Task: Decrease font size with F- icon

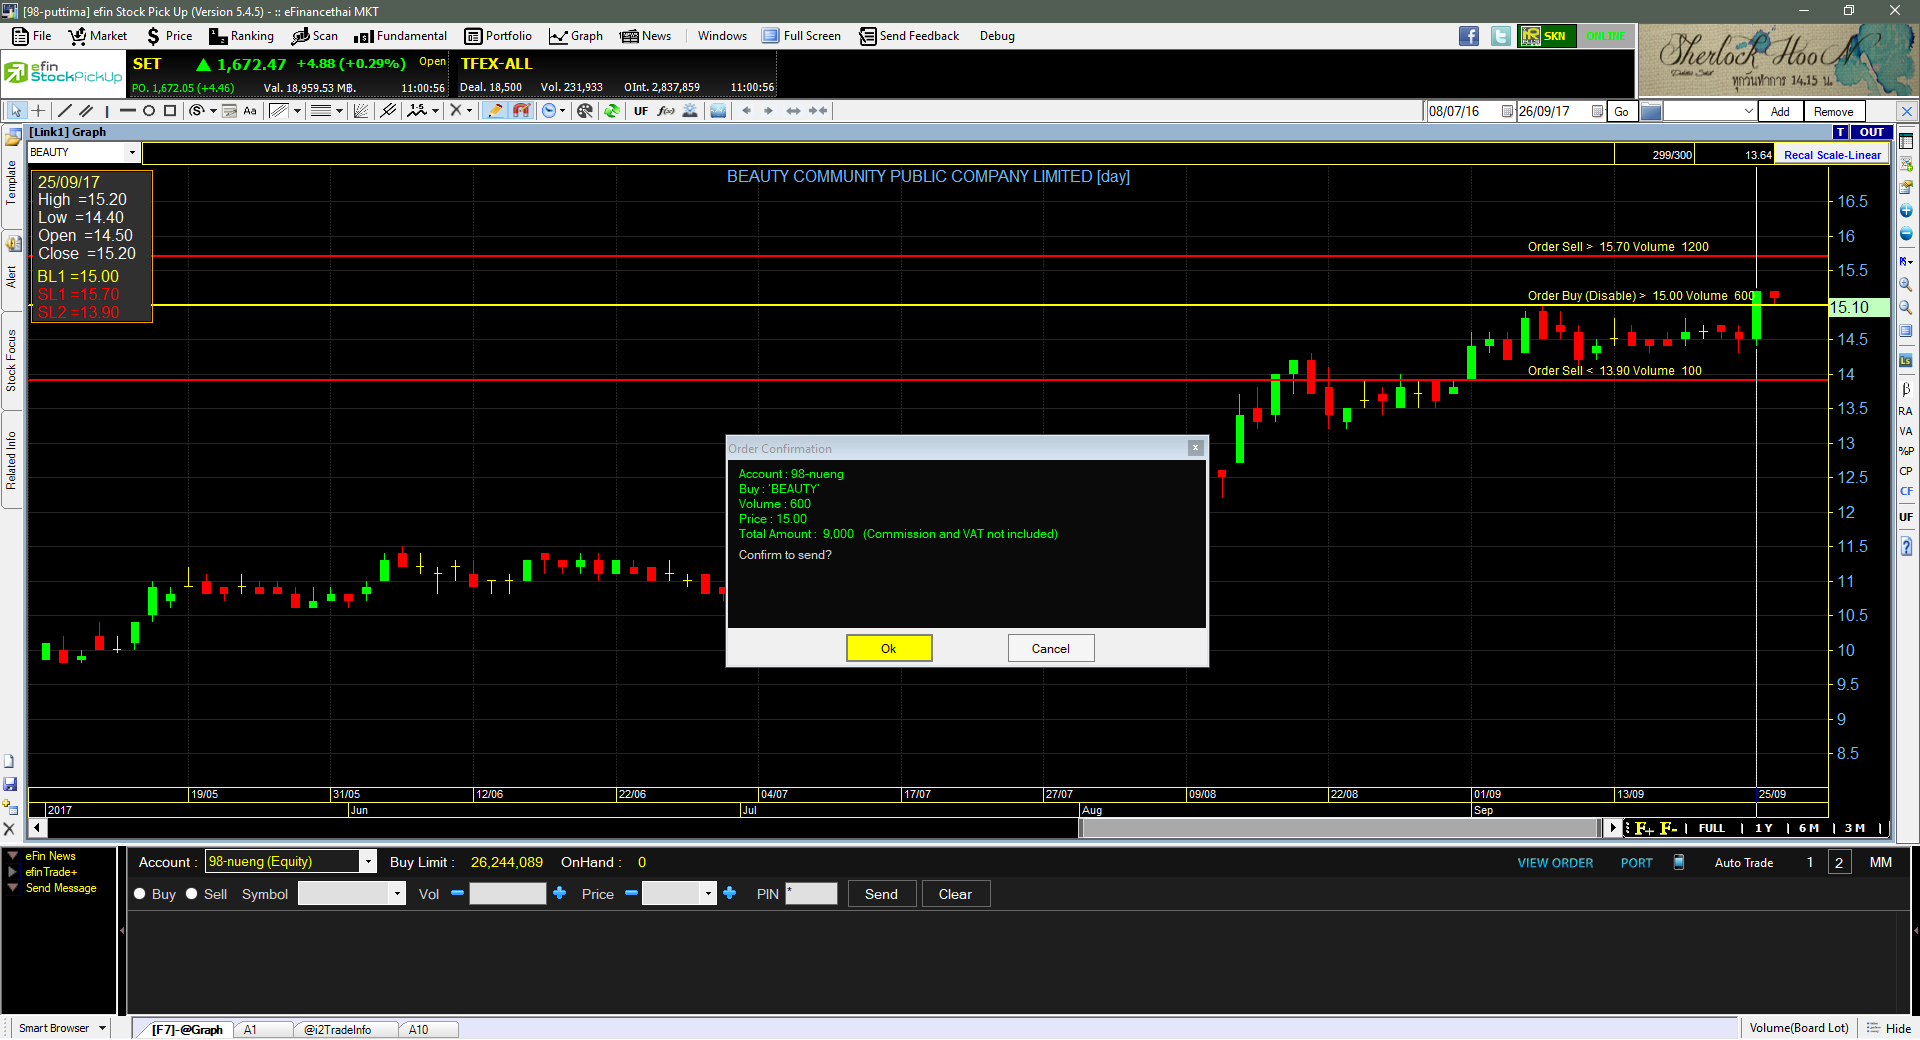Action: pyautogui.click(x=1668, y=828)
